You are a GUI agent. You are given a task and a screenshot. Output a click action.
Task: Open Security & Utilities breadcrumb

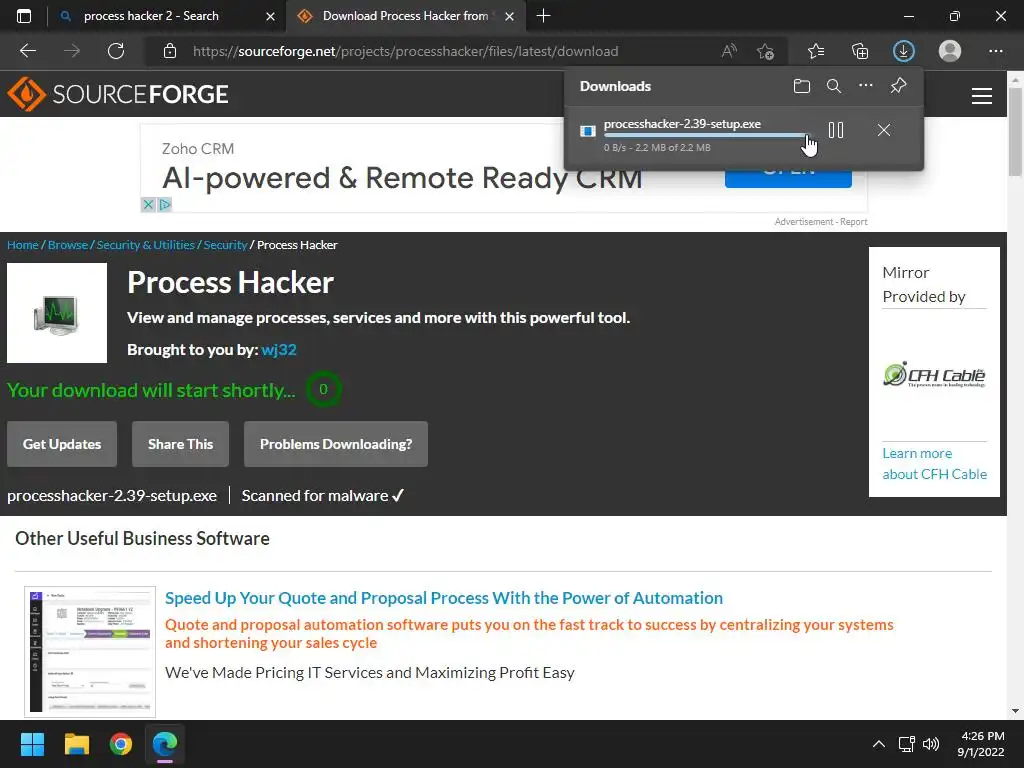coord(146,245)
